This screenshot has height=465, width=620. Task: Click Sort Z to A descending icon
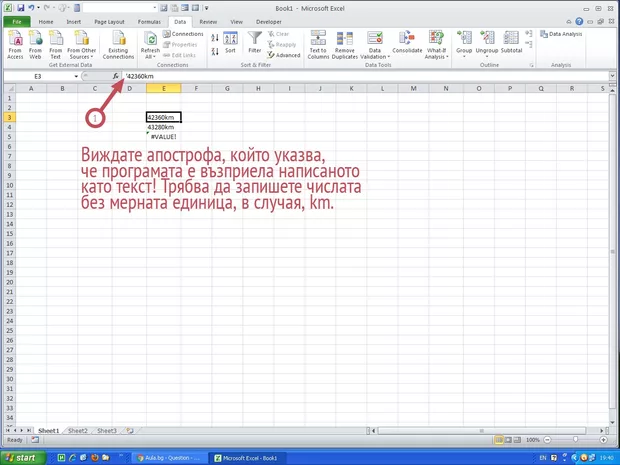(215, 51)
